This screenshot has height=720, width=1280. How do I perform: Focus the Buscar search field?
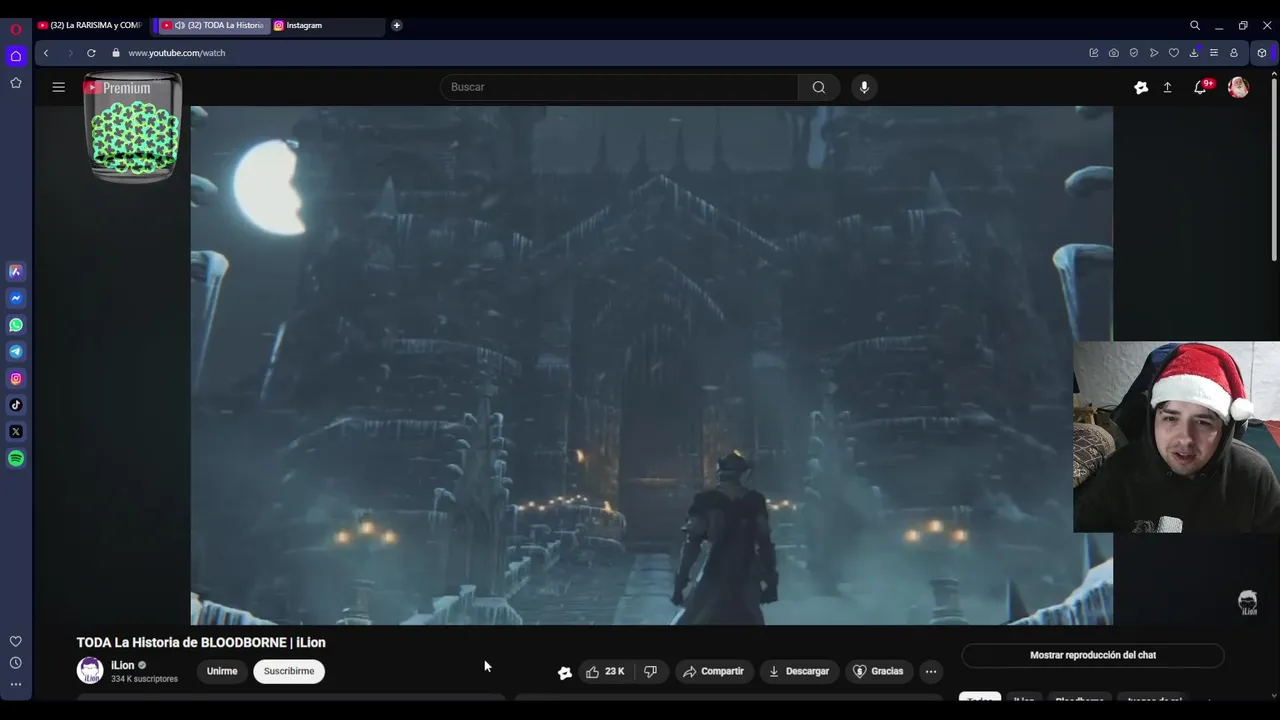coord(619,87)
